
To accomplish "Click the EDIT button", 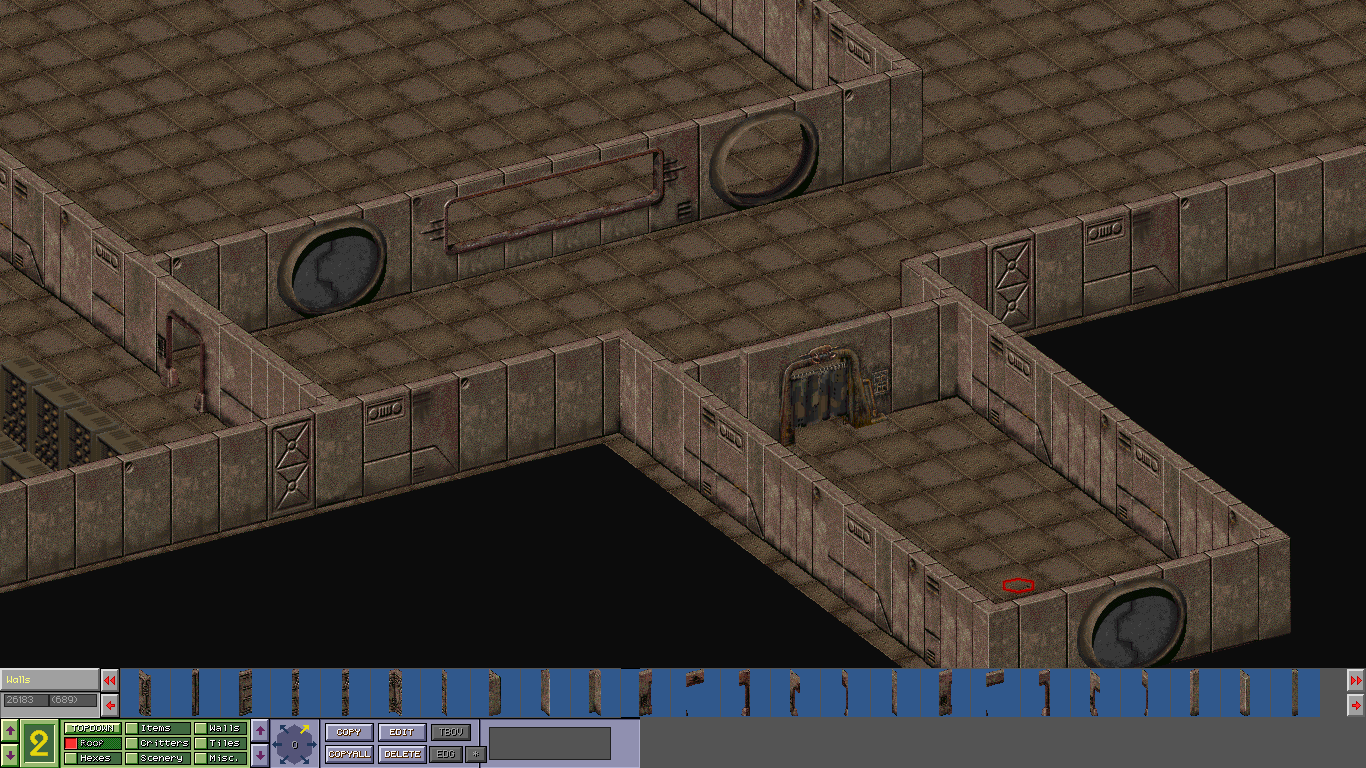I will point(402,732).
